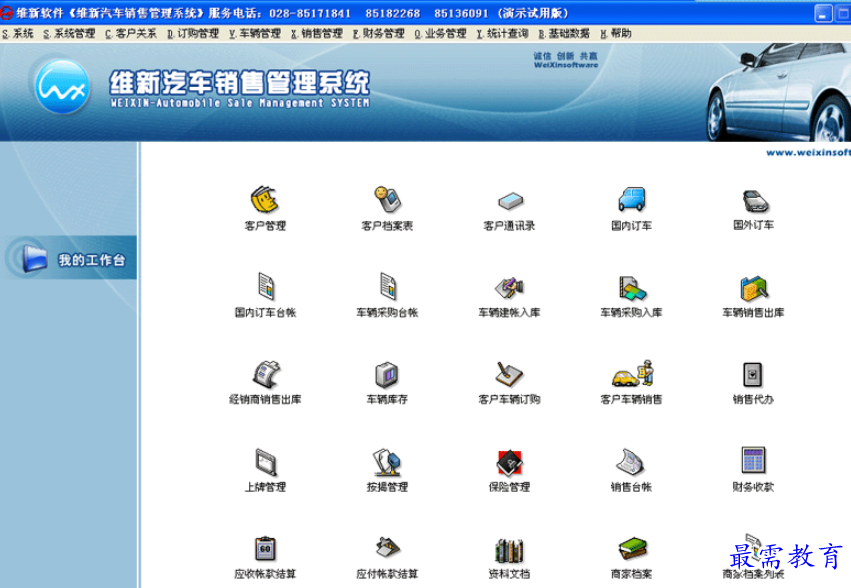Launch the 上牌管理 icon
The image size is (851, 588).
click(x=265, y=462)
